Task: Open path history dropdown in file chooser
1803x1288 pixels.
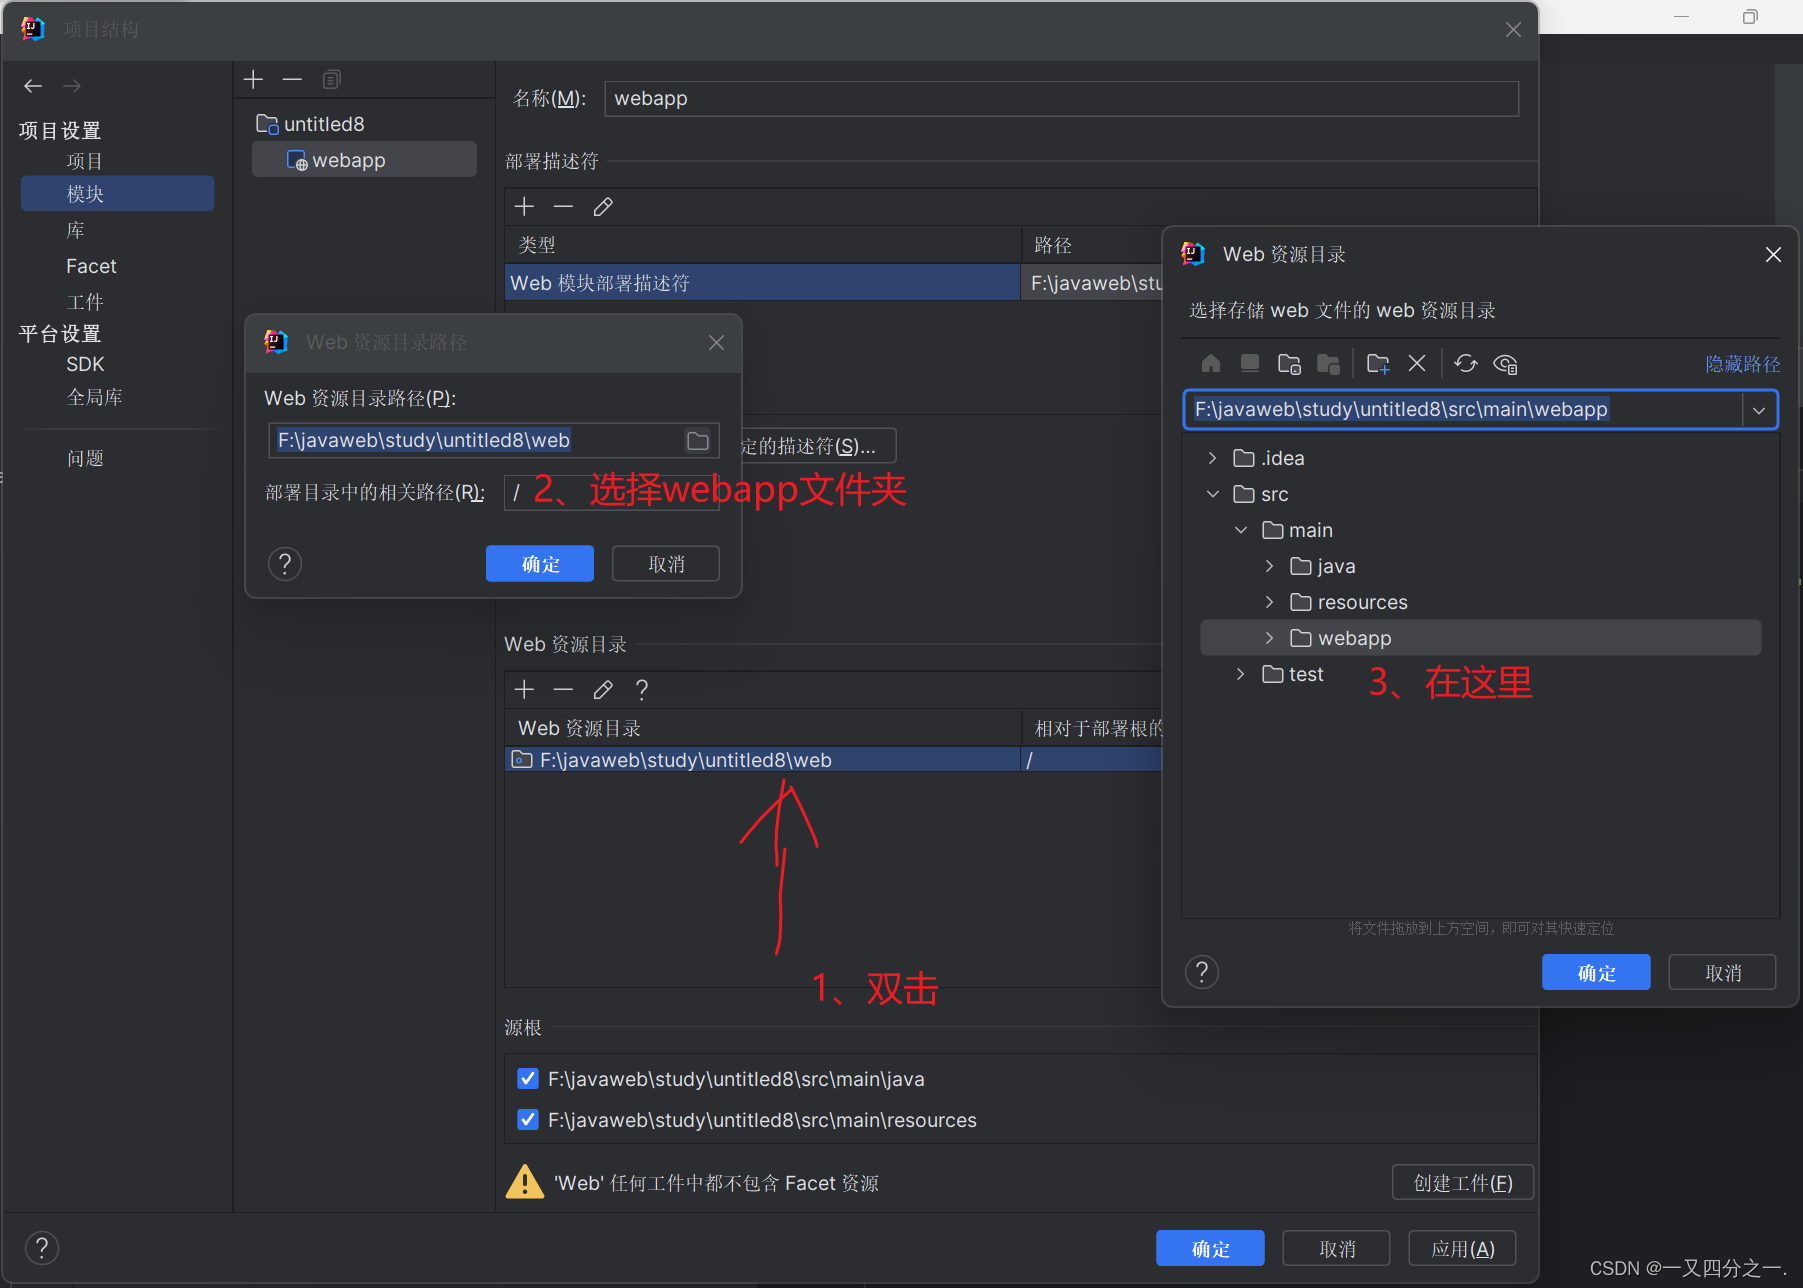Action: (x=1759, y=410)
